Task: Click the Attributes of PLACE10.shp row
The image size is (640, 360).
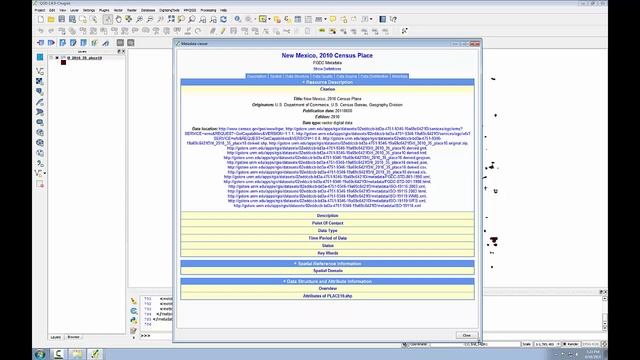Action: tap(327, 296)
